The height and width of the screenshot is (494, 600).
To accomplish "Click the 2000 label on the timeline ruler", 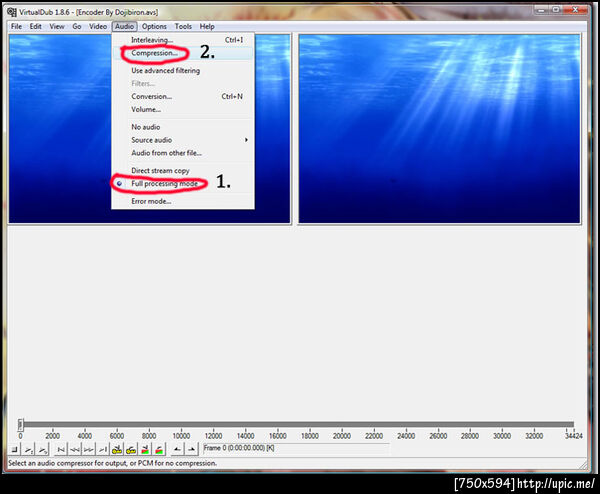I will (x=52, y=436).
